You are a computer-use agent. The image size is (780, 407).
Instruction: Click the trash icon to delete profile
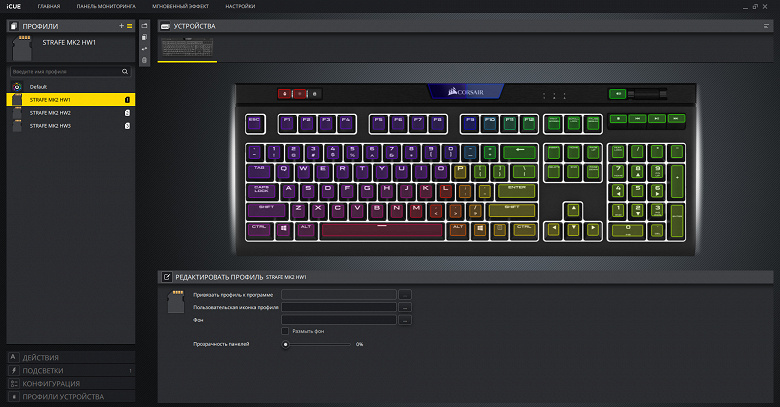pos(144,60)
